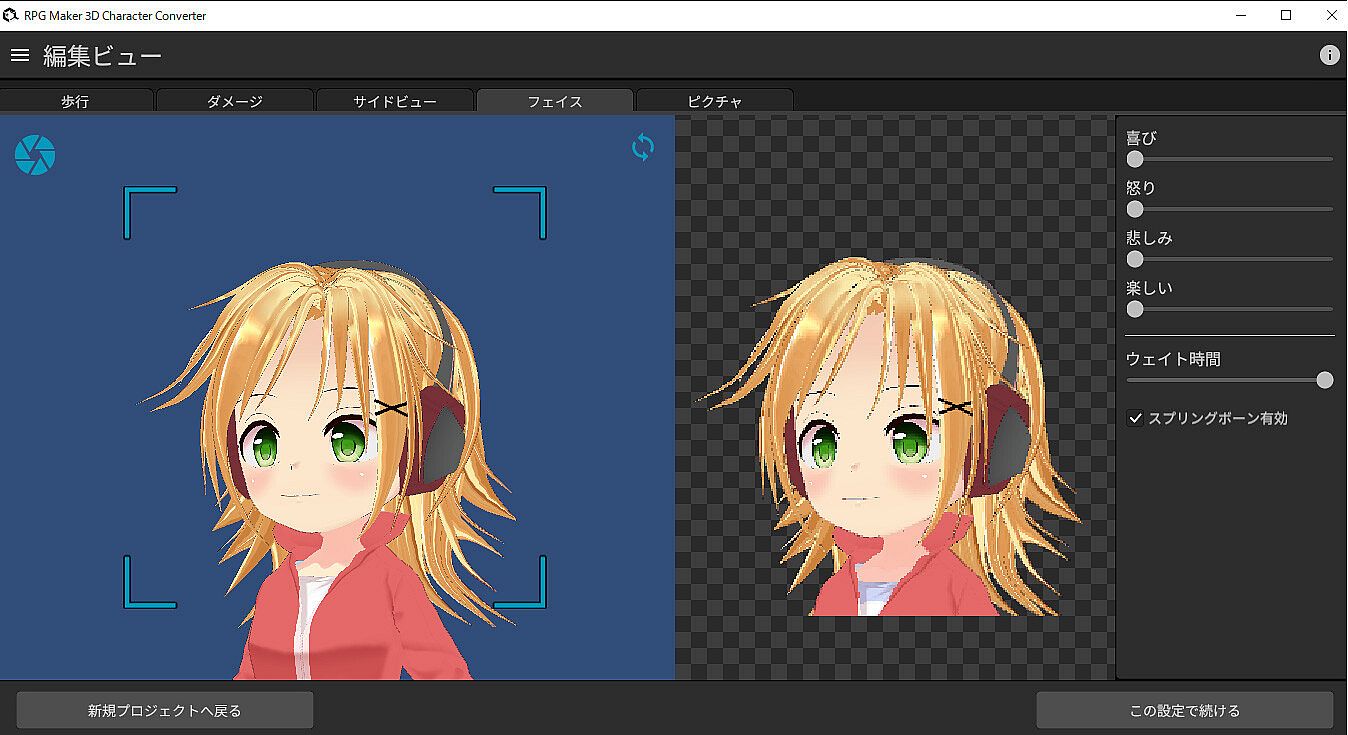Click the RPG Maker app logo icon
The height and width of the screenshot is (735, 1348).
click(11, 15)
